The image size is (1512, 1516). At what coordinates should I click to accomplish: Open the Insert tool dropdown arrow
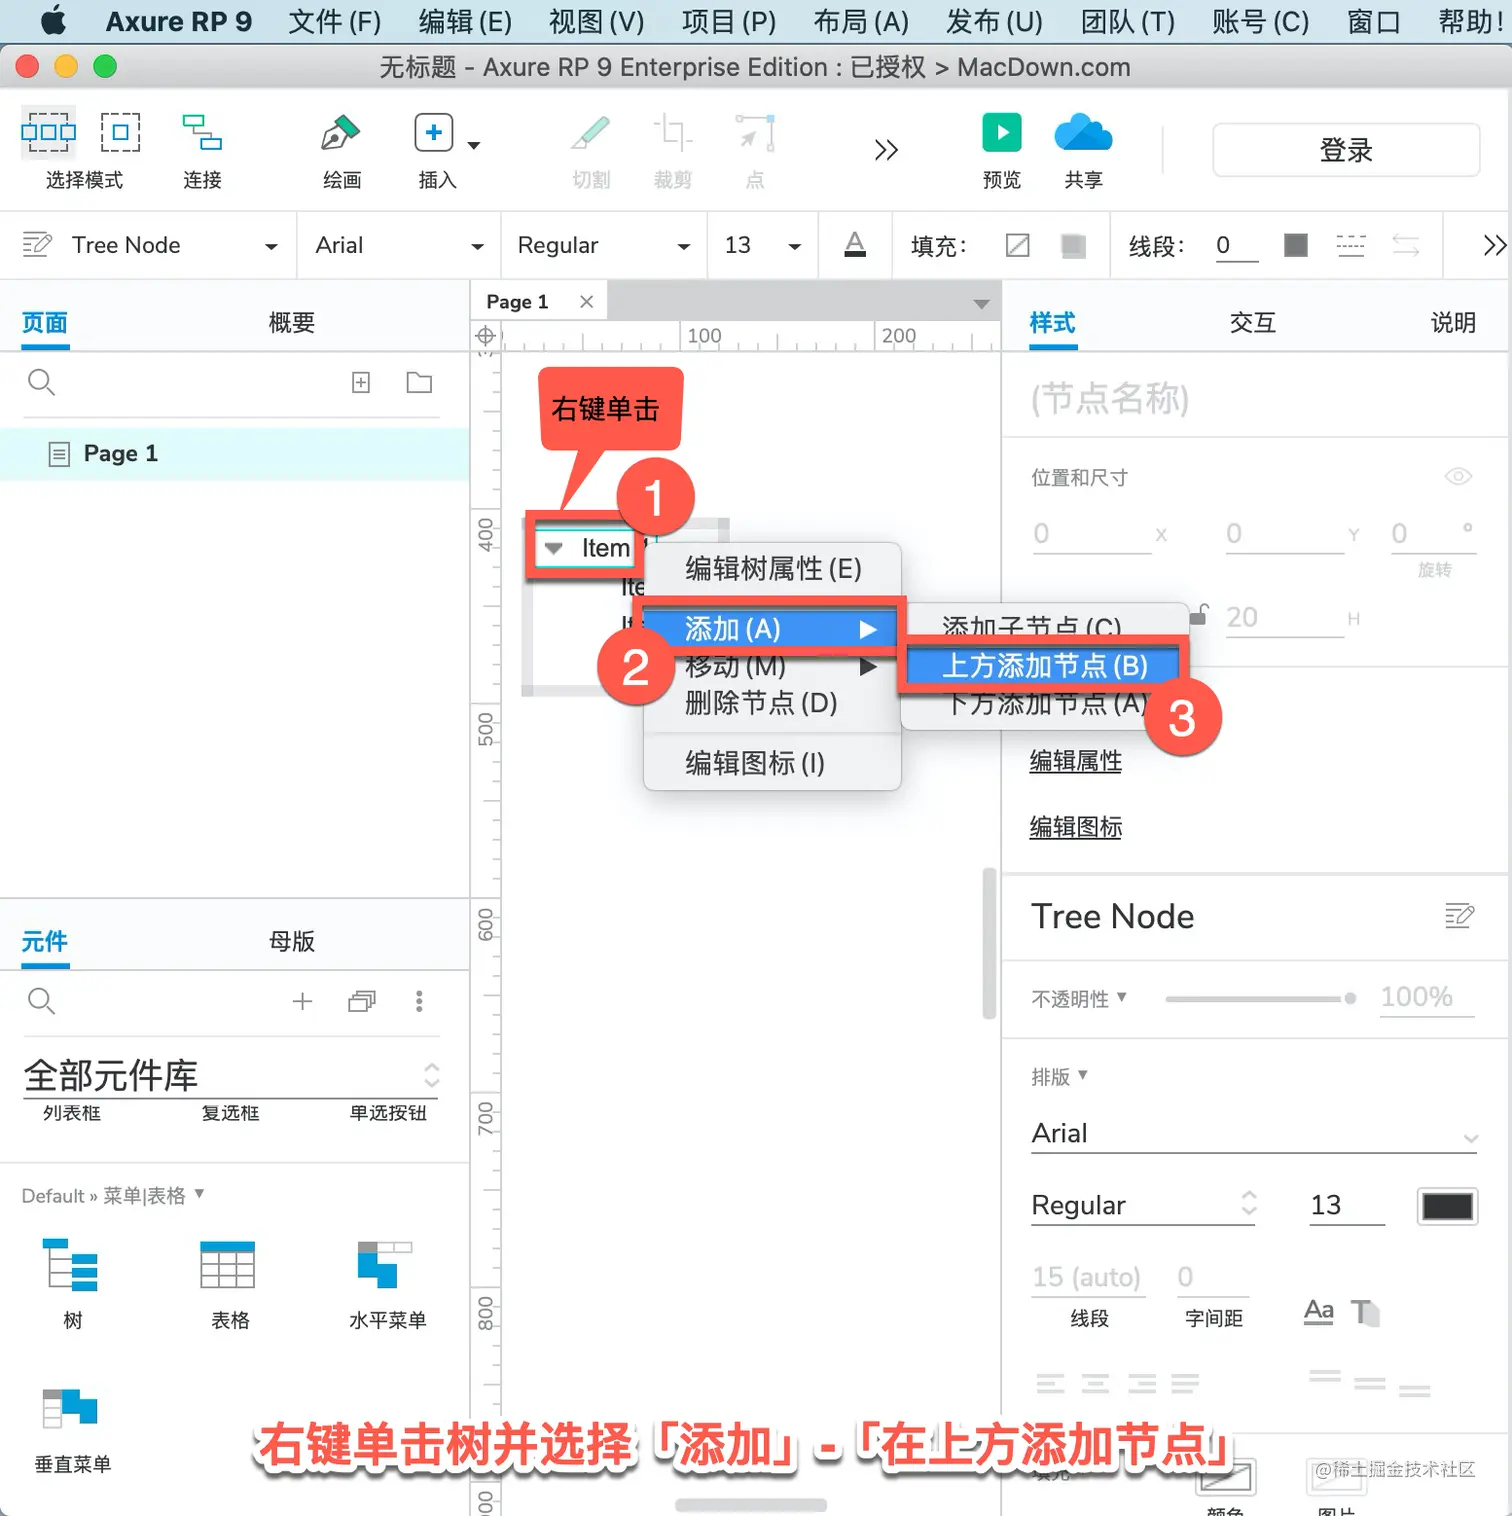pyautogui.click(x=474, y=145)
